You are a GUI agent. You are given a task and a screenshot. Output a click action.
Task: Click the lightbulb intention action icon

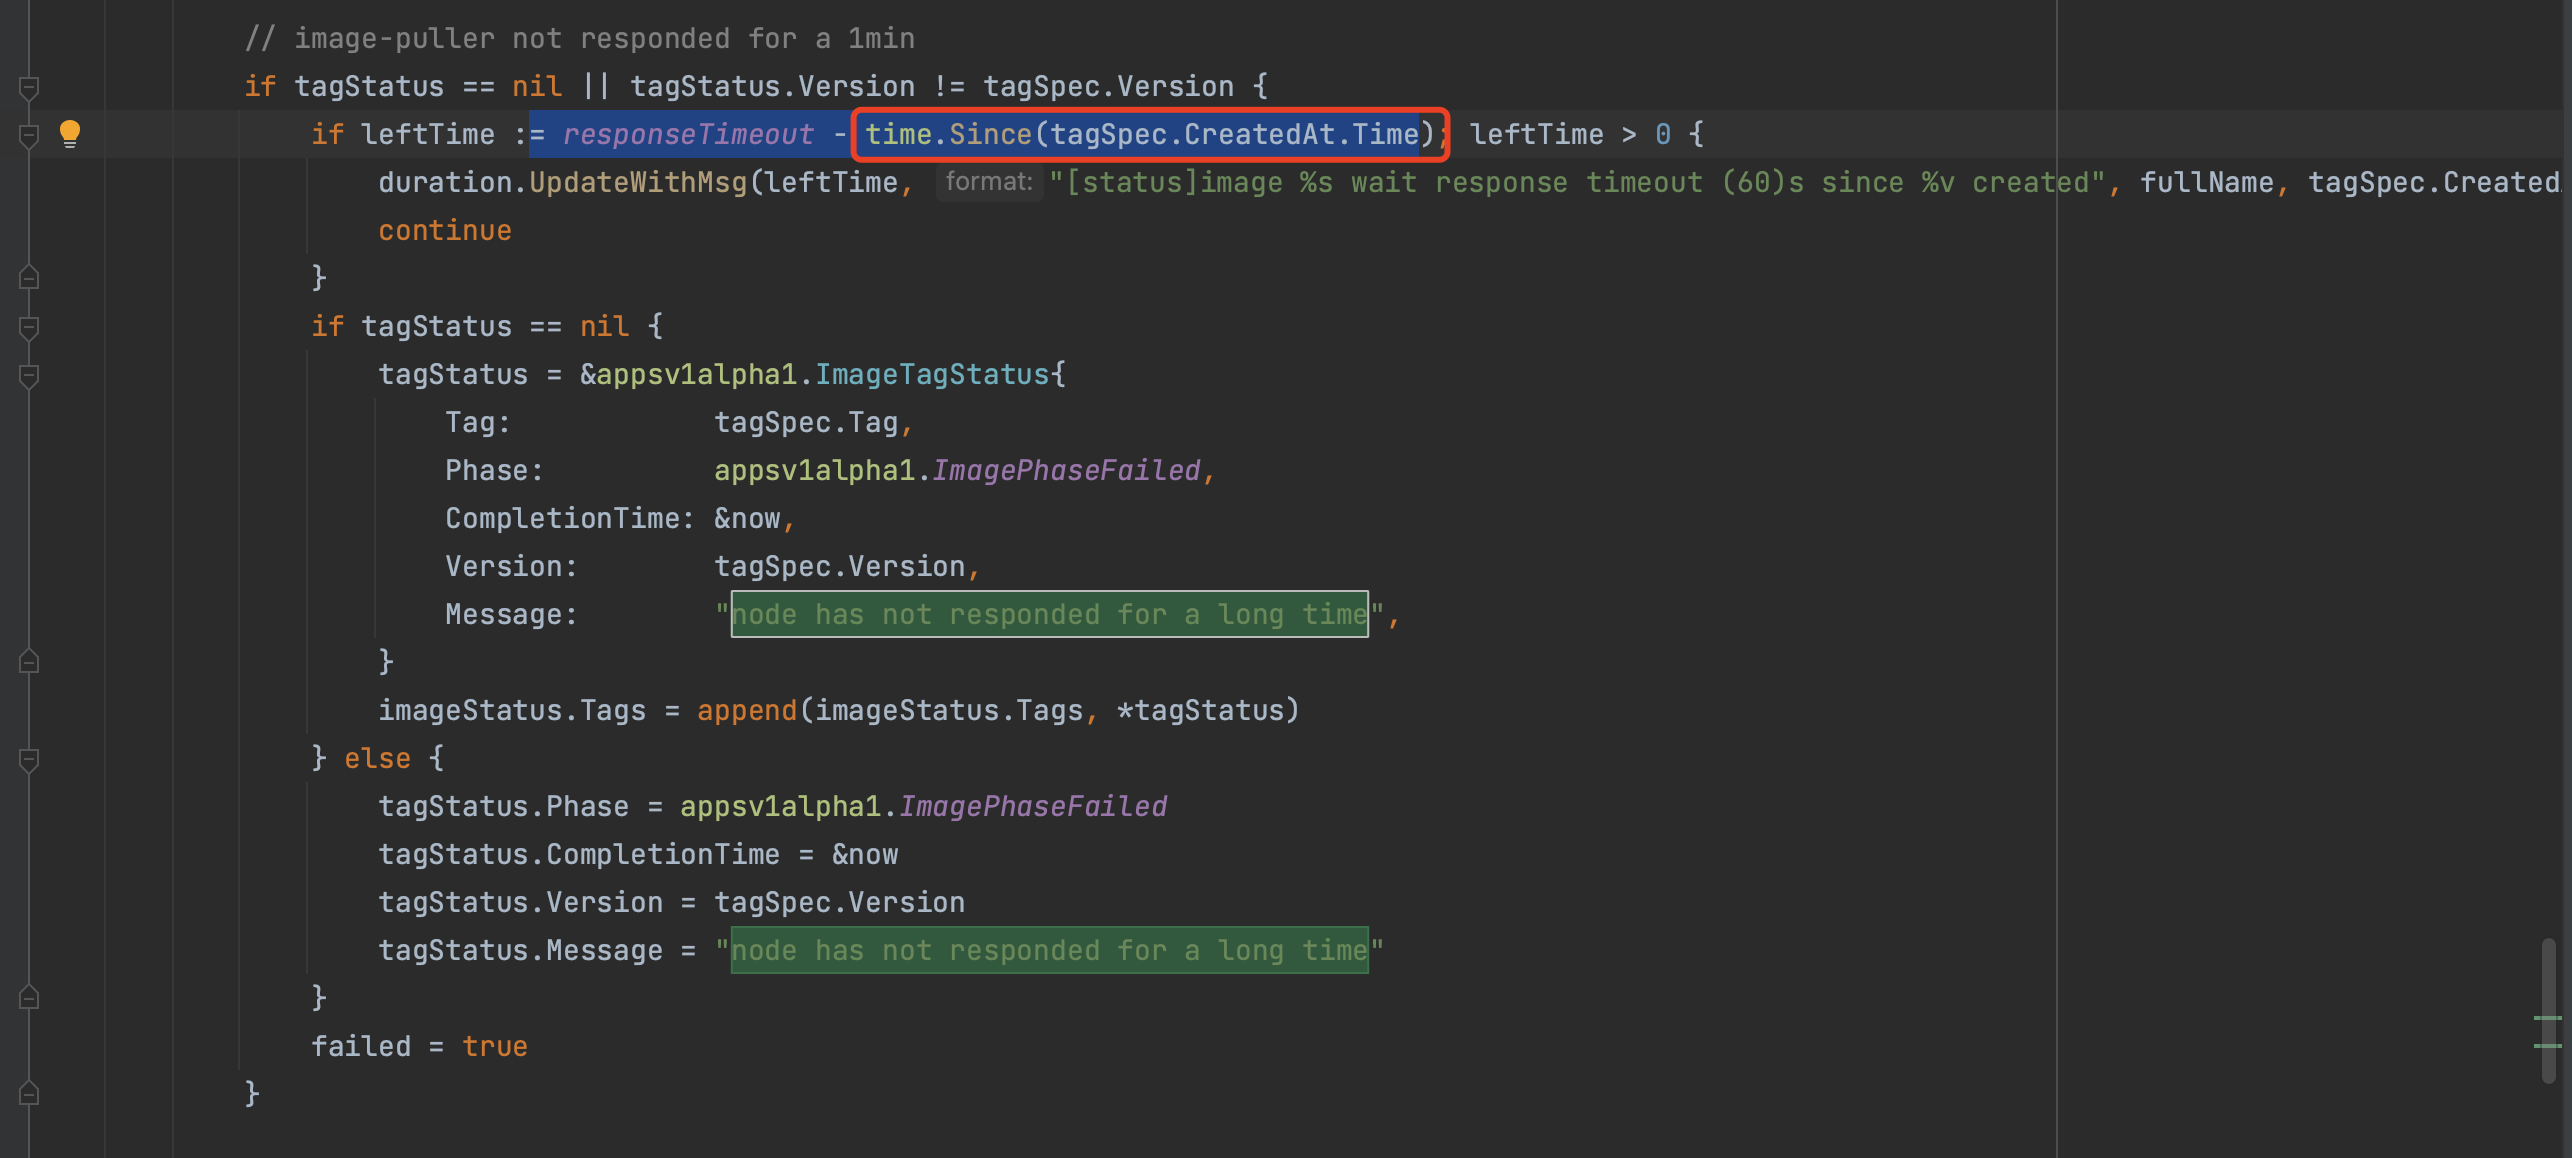coord(69,133)
